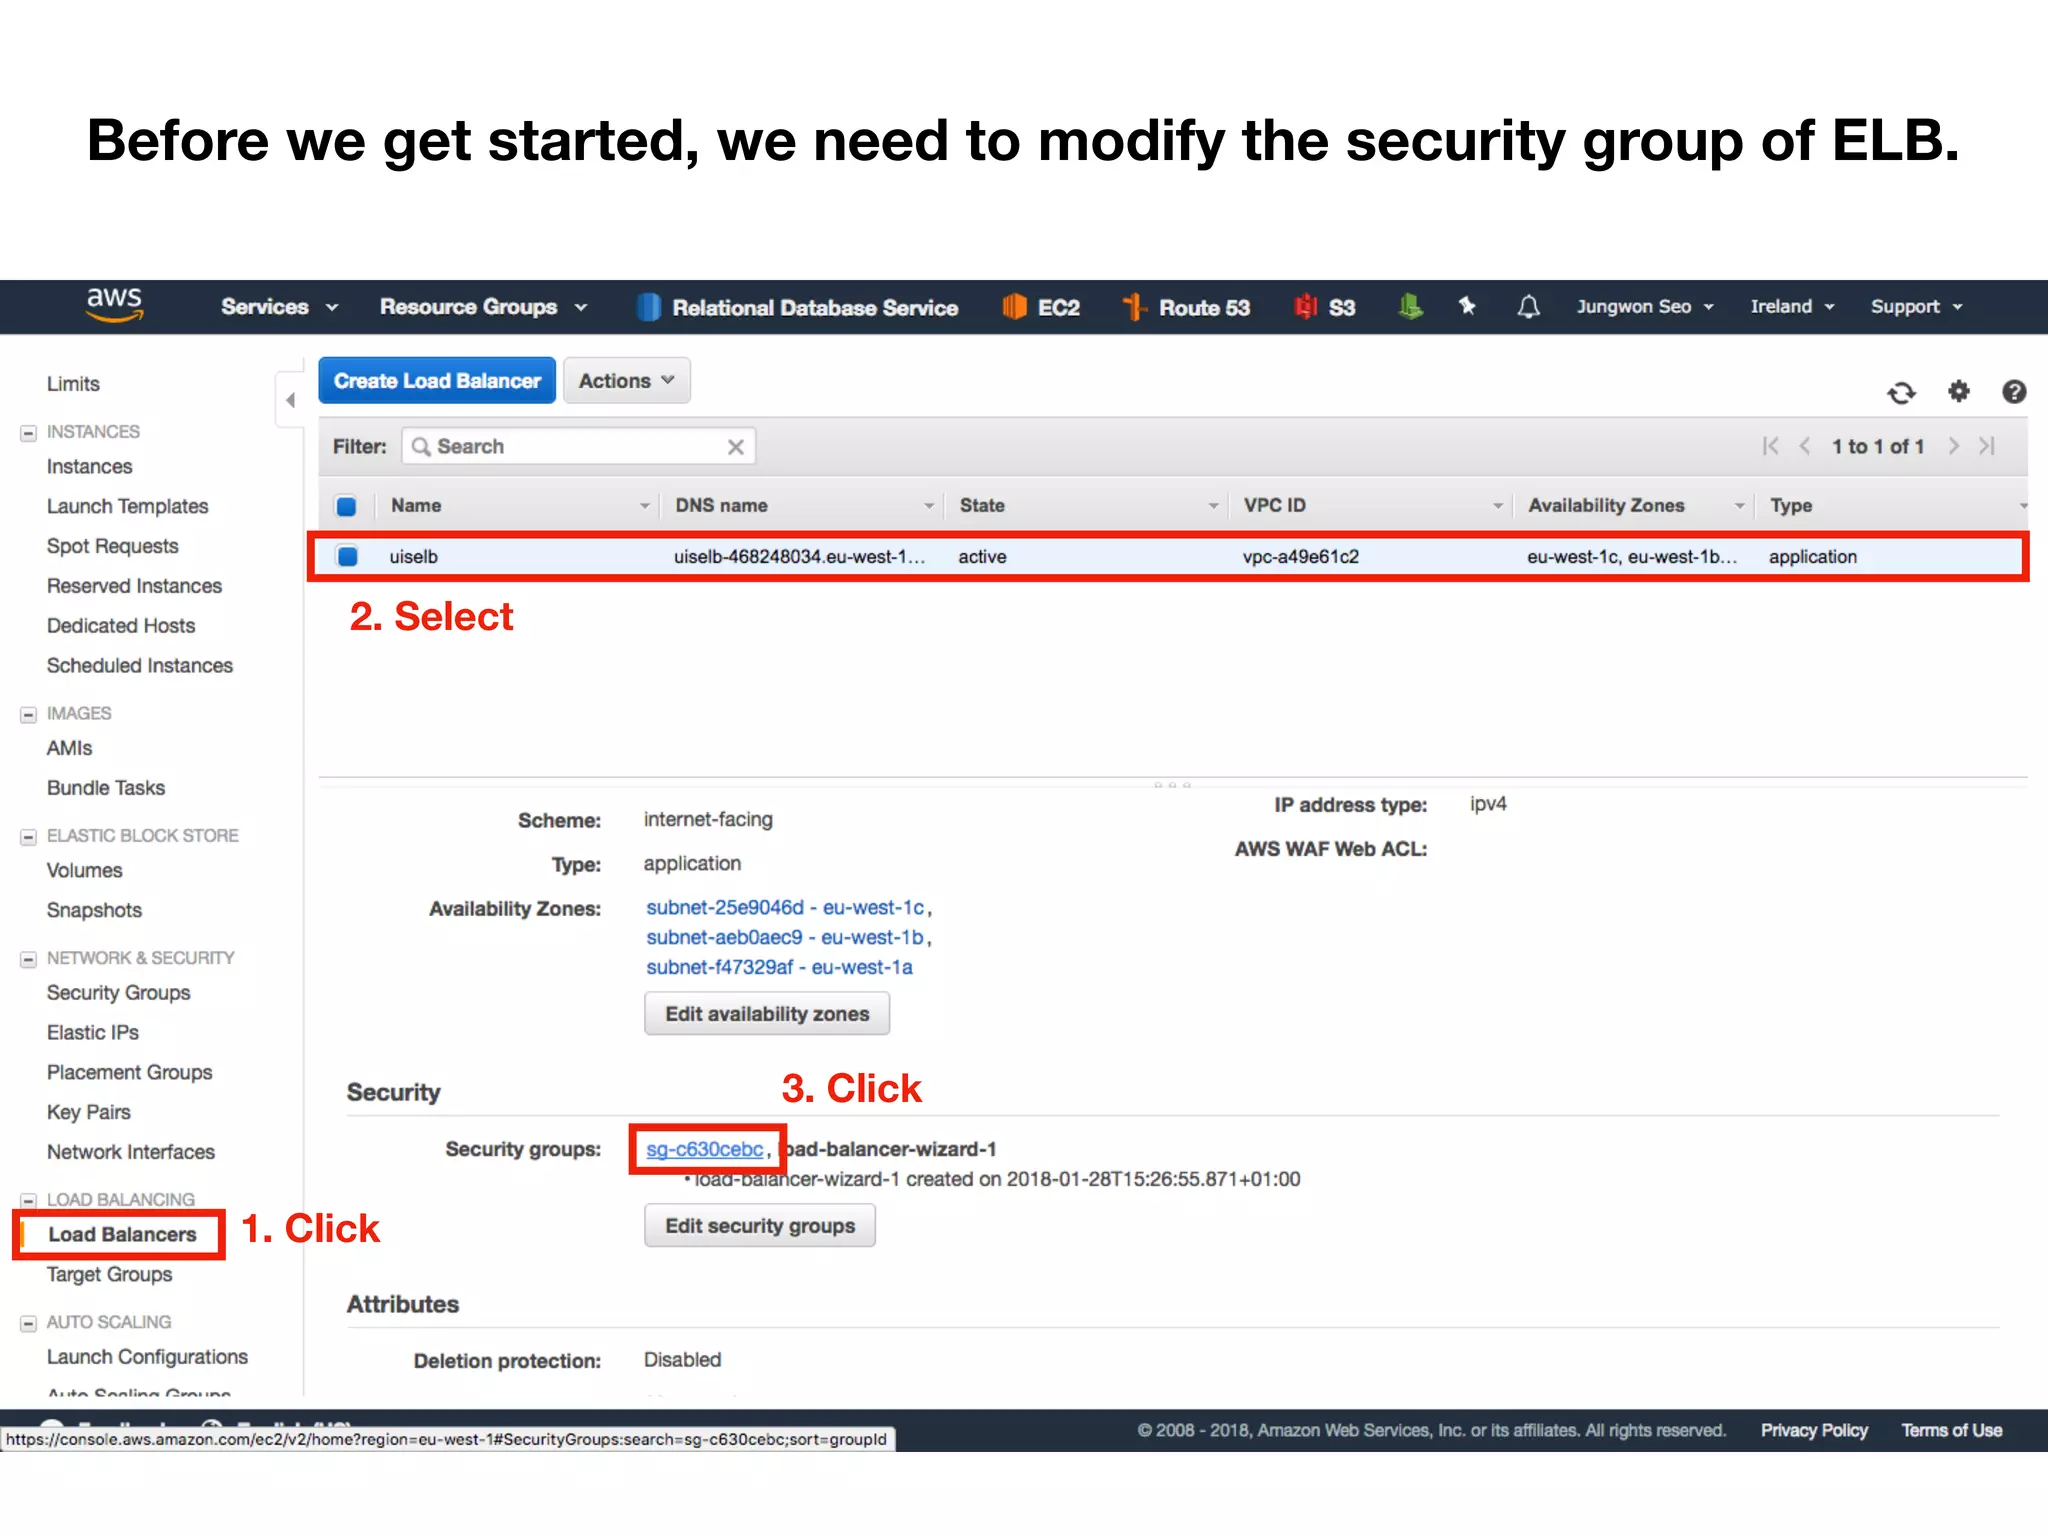Screen dimensions: 2048x1536
Task: Open the notifications bell
Action: click(1528, 307)
